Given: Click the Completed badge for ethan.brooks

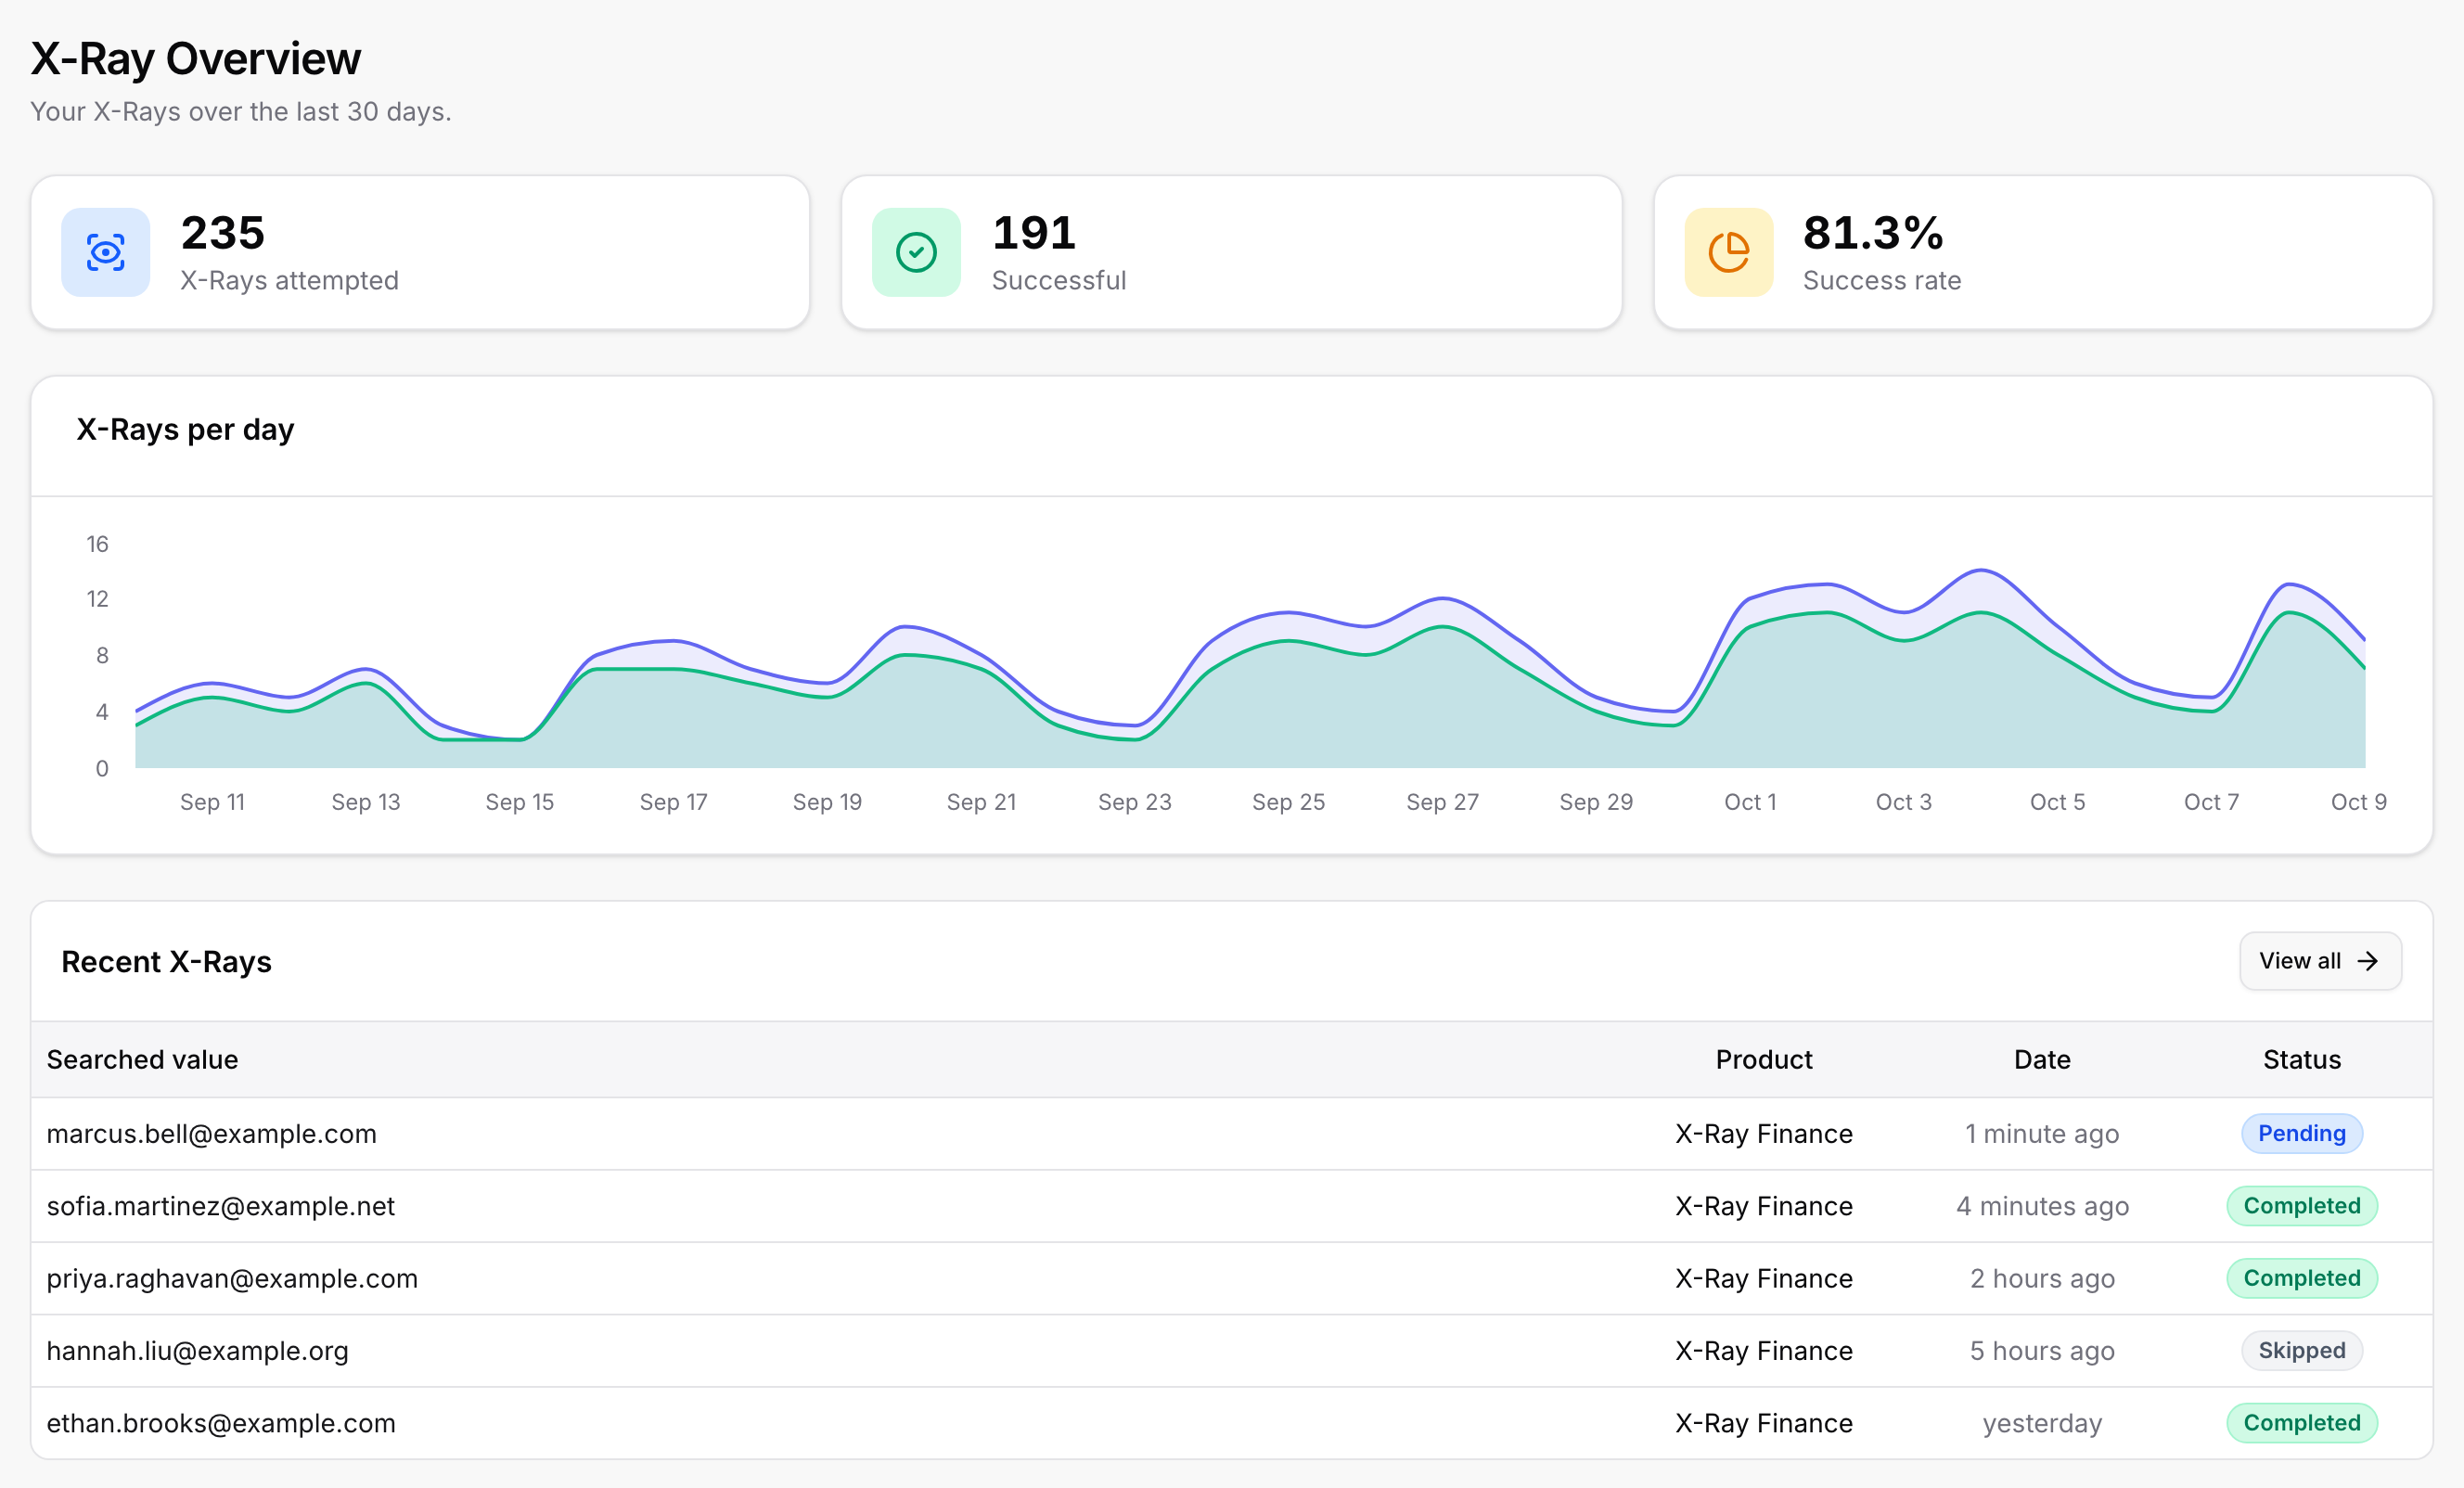Looking at the screenshot, I should click(2302, 1422).
